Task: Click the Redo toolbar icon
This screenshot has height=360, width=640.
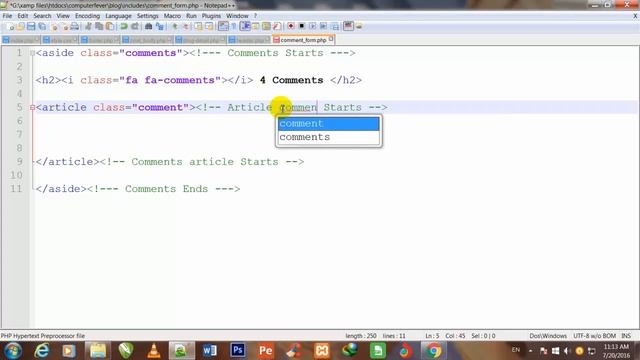Action: [x=135, y=26]
